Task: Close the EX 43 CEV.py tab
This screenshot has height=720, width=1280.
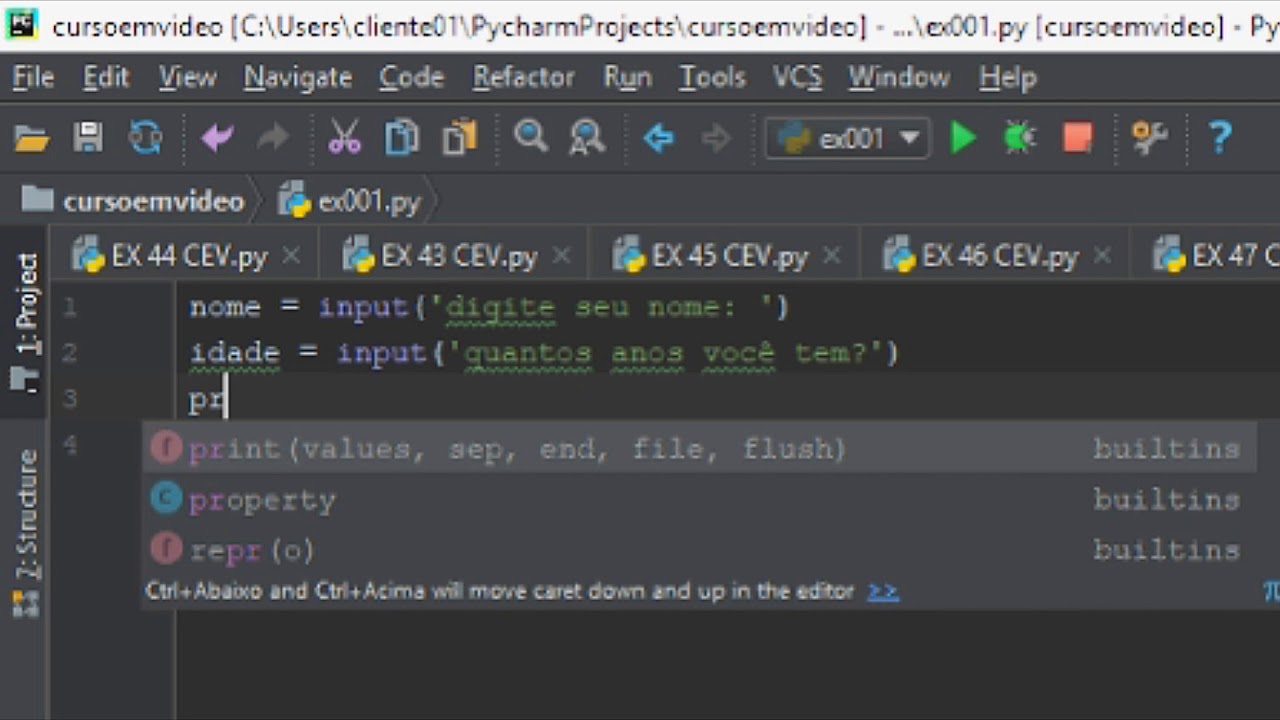Action: (x=561, y=257)
